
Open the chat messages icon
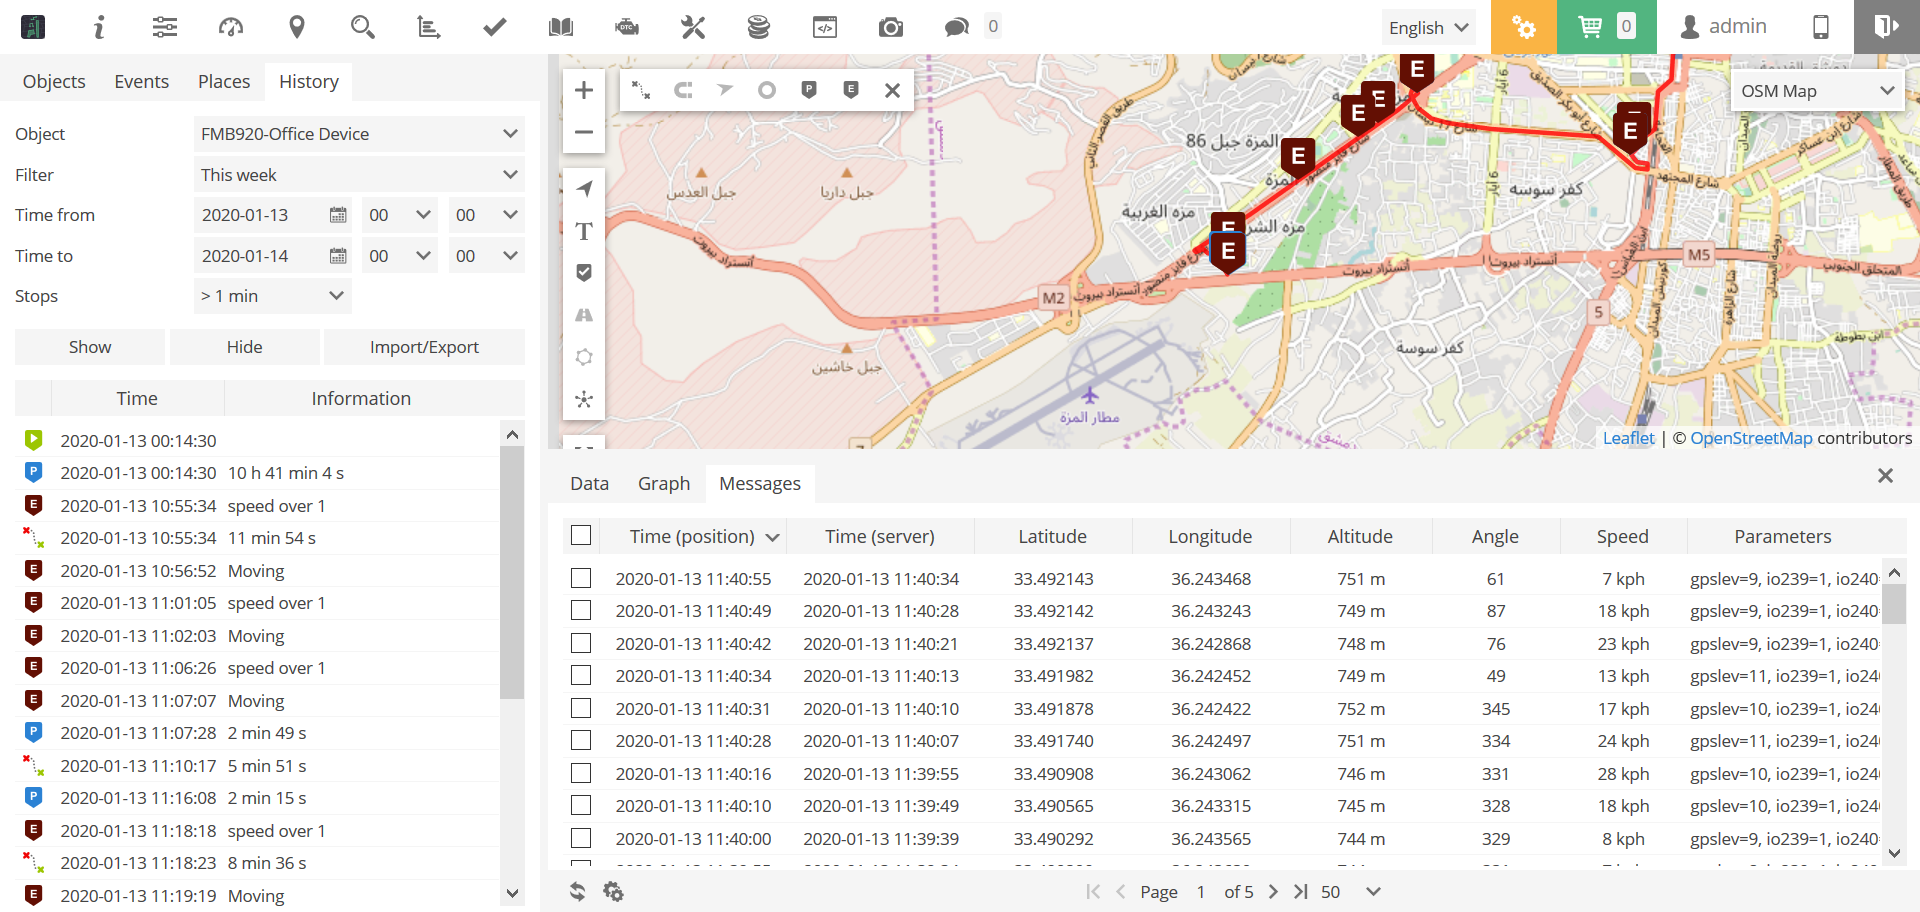957,27
